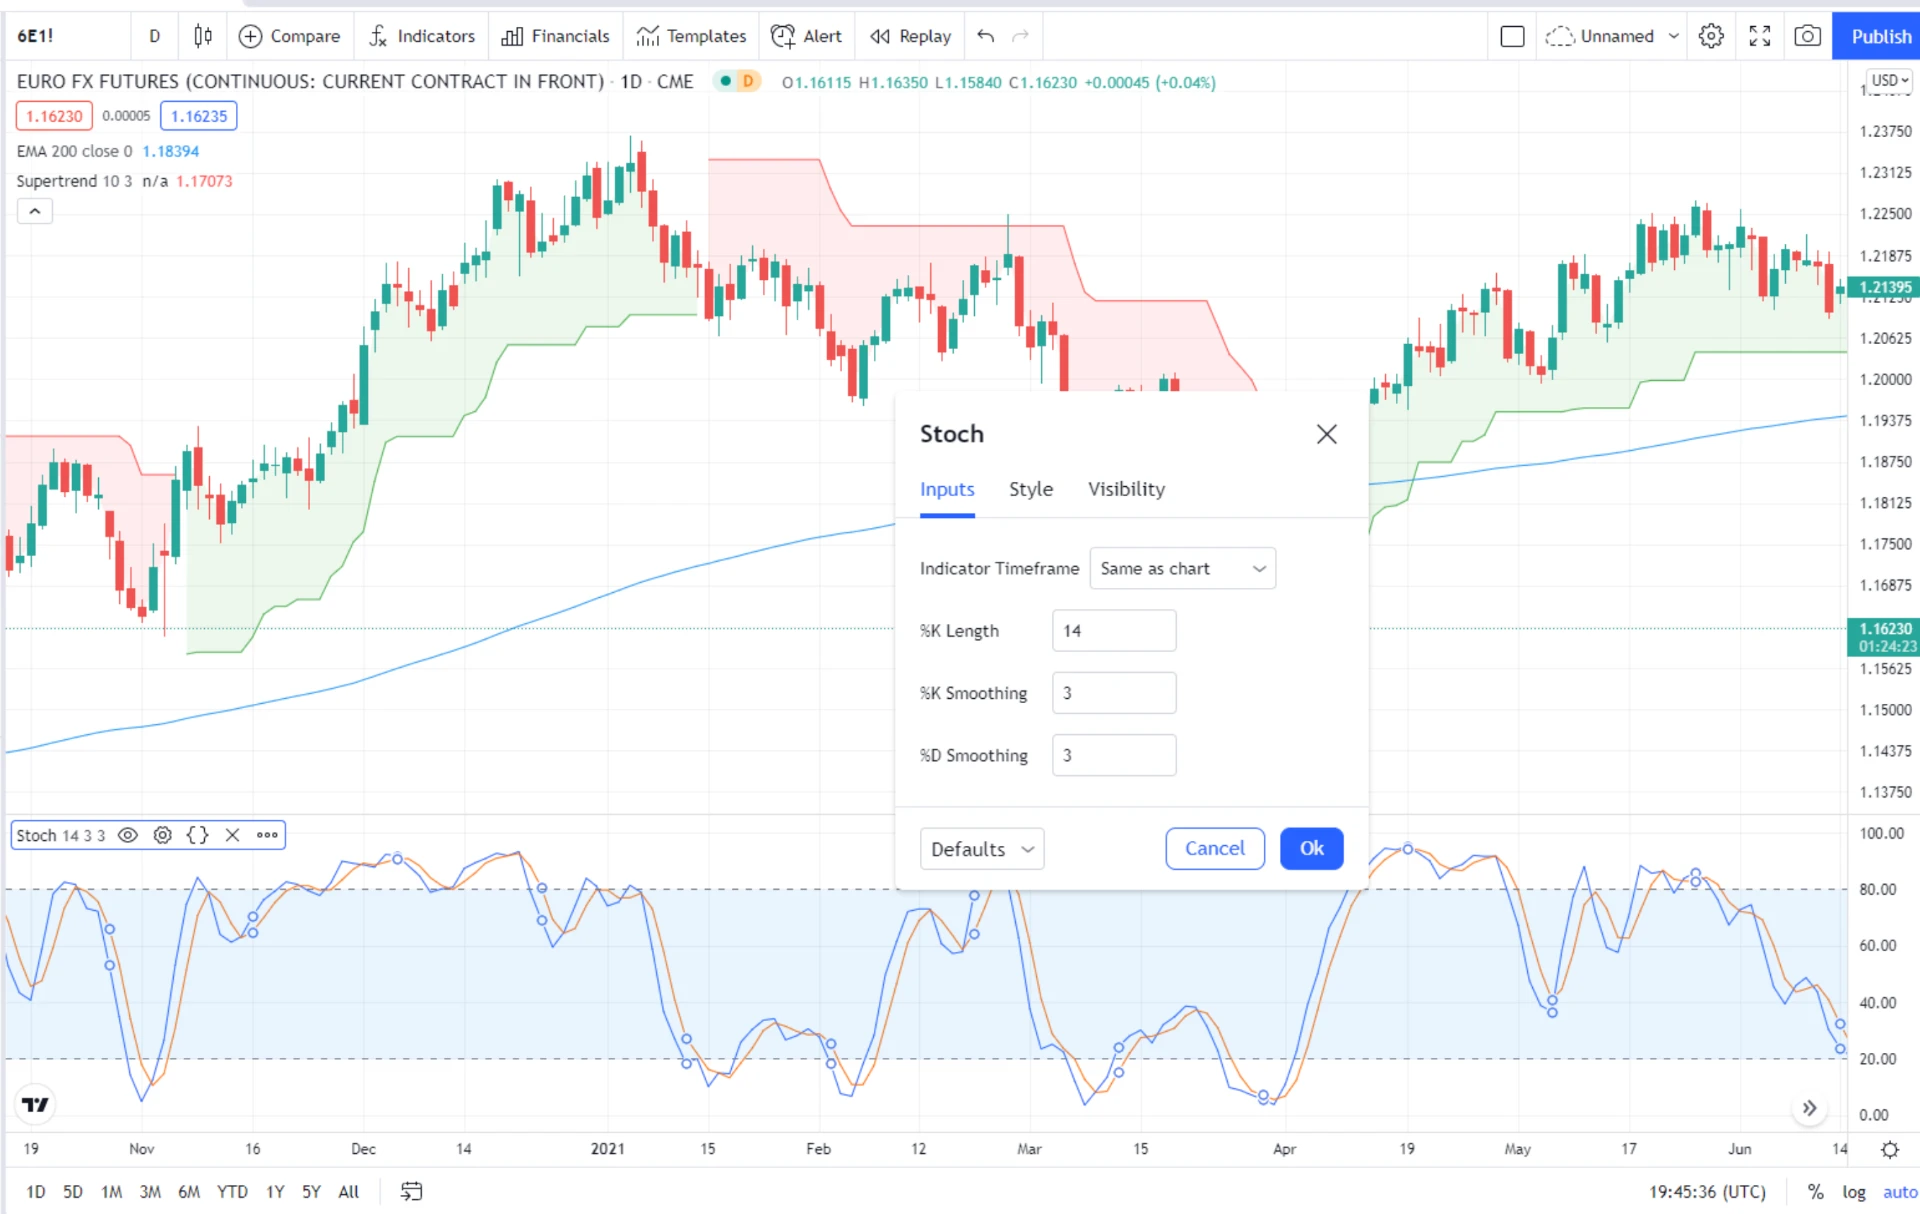The image size is (1920, 1214).
Task: Take a chart snapshot with the camera icon
Action: click(x=1807, y=36)
